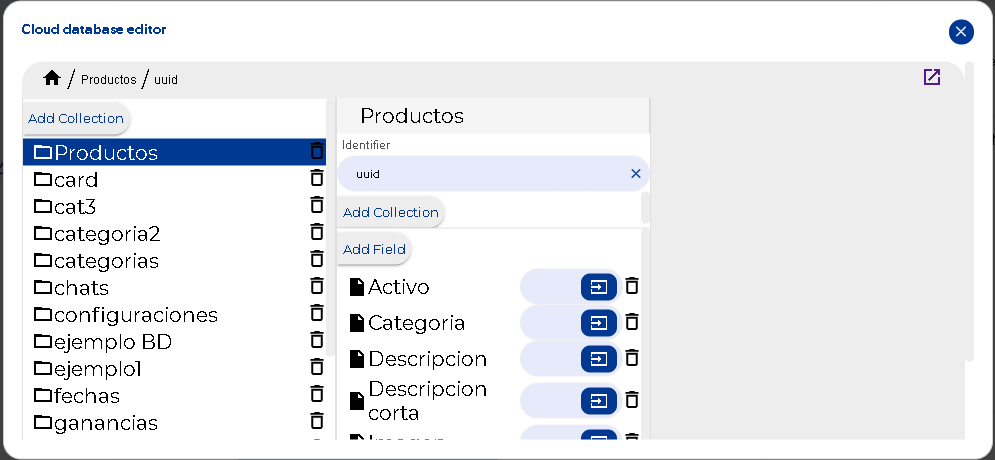The width and height of the screenshot is (995, 460).
Task: Click the dialog's right-edge vertical scrollbar
Action: (969, 212)
